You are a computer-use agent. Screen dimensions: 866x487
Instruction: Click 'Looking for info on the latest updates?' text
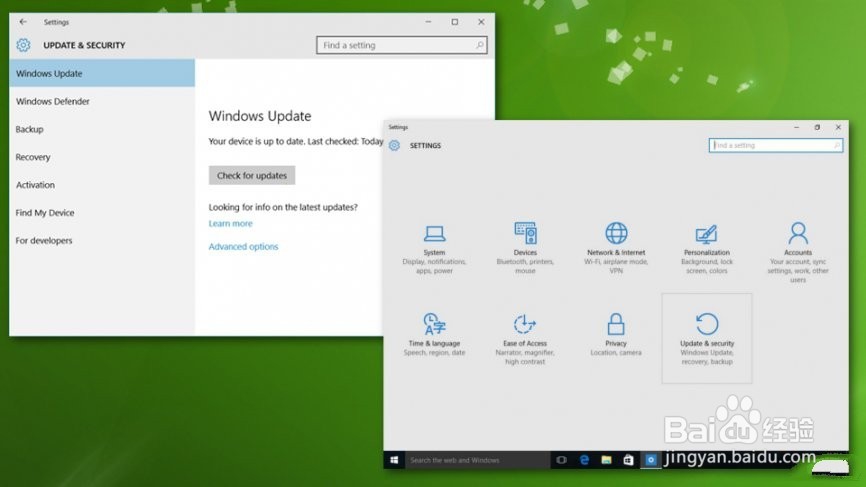click(283, 207)
